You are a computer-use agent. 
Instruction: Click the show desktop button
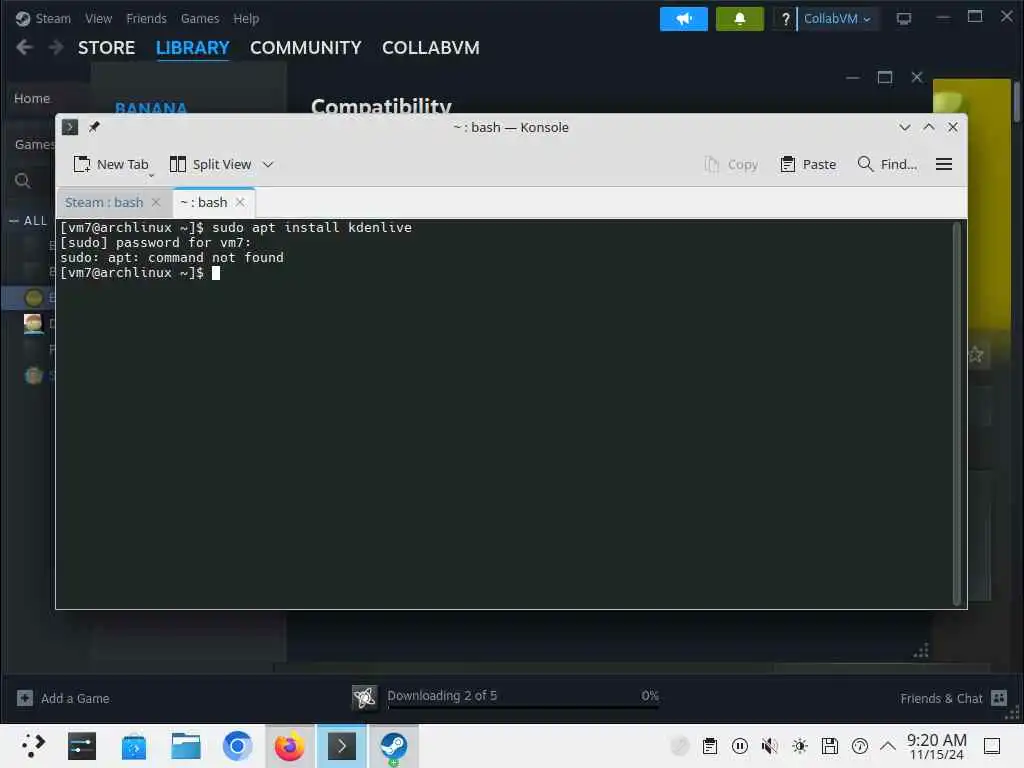pyautogui.click(x=993, y=746)
